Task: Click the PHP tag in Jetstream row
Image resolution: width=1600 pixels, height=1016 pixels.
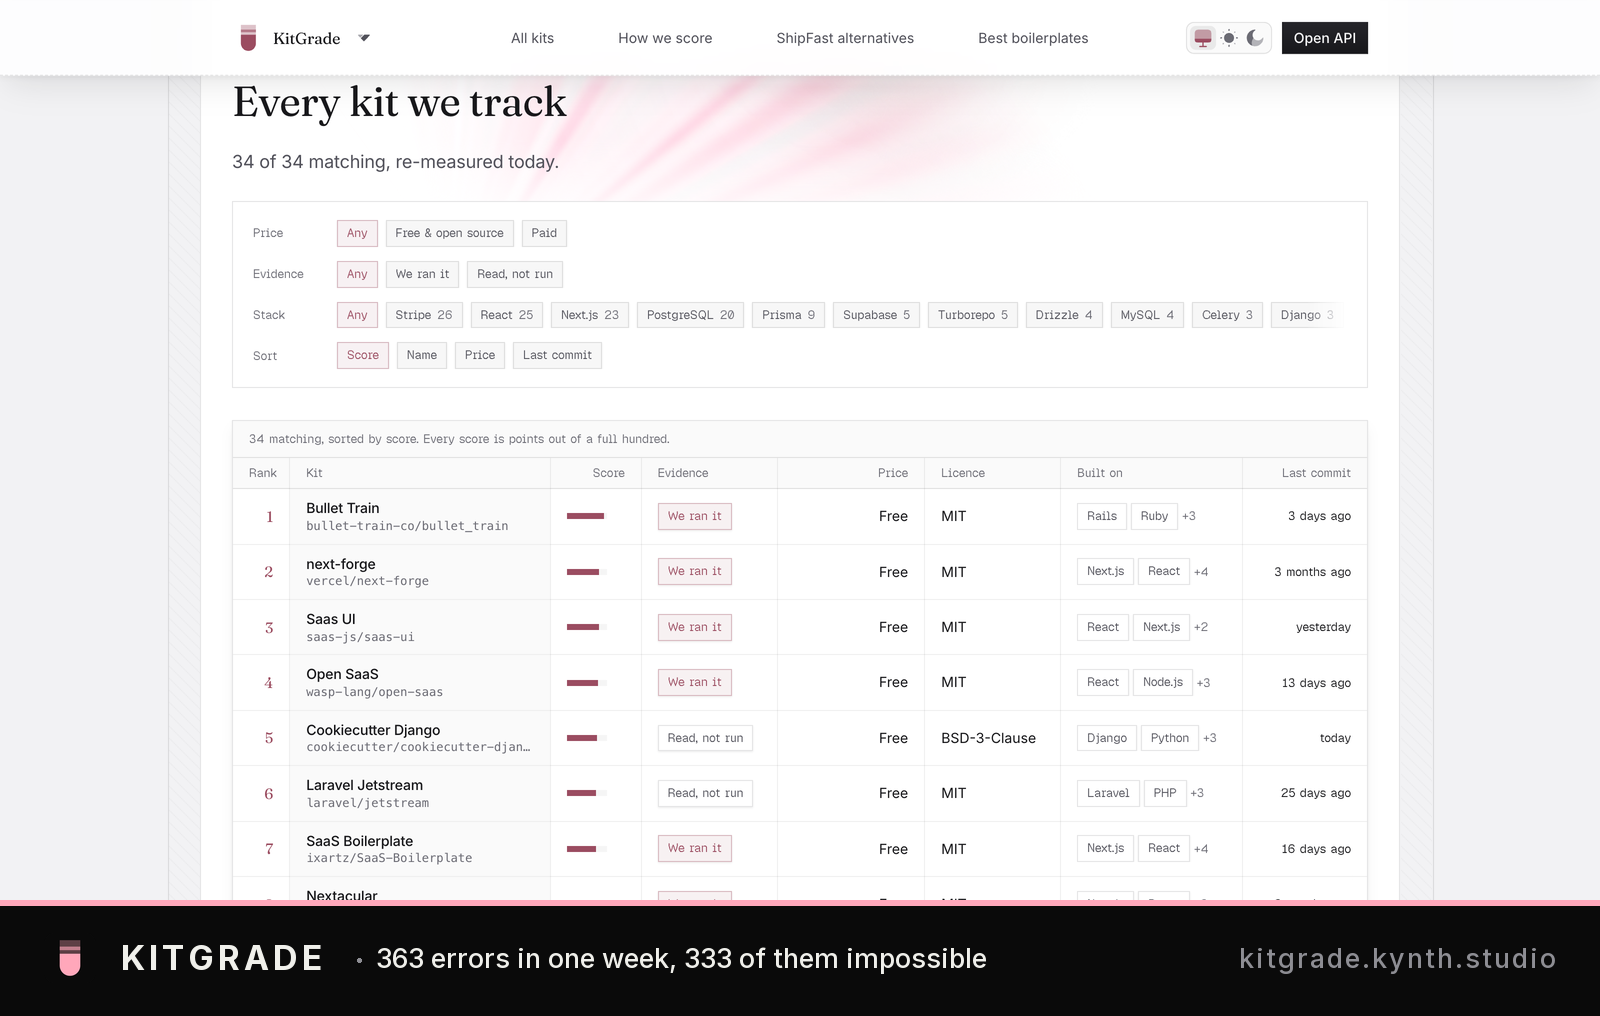Action: 1165,793
